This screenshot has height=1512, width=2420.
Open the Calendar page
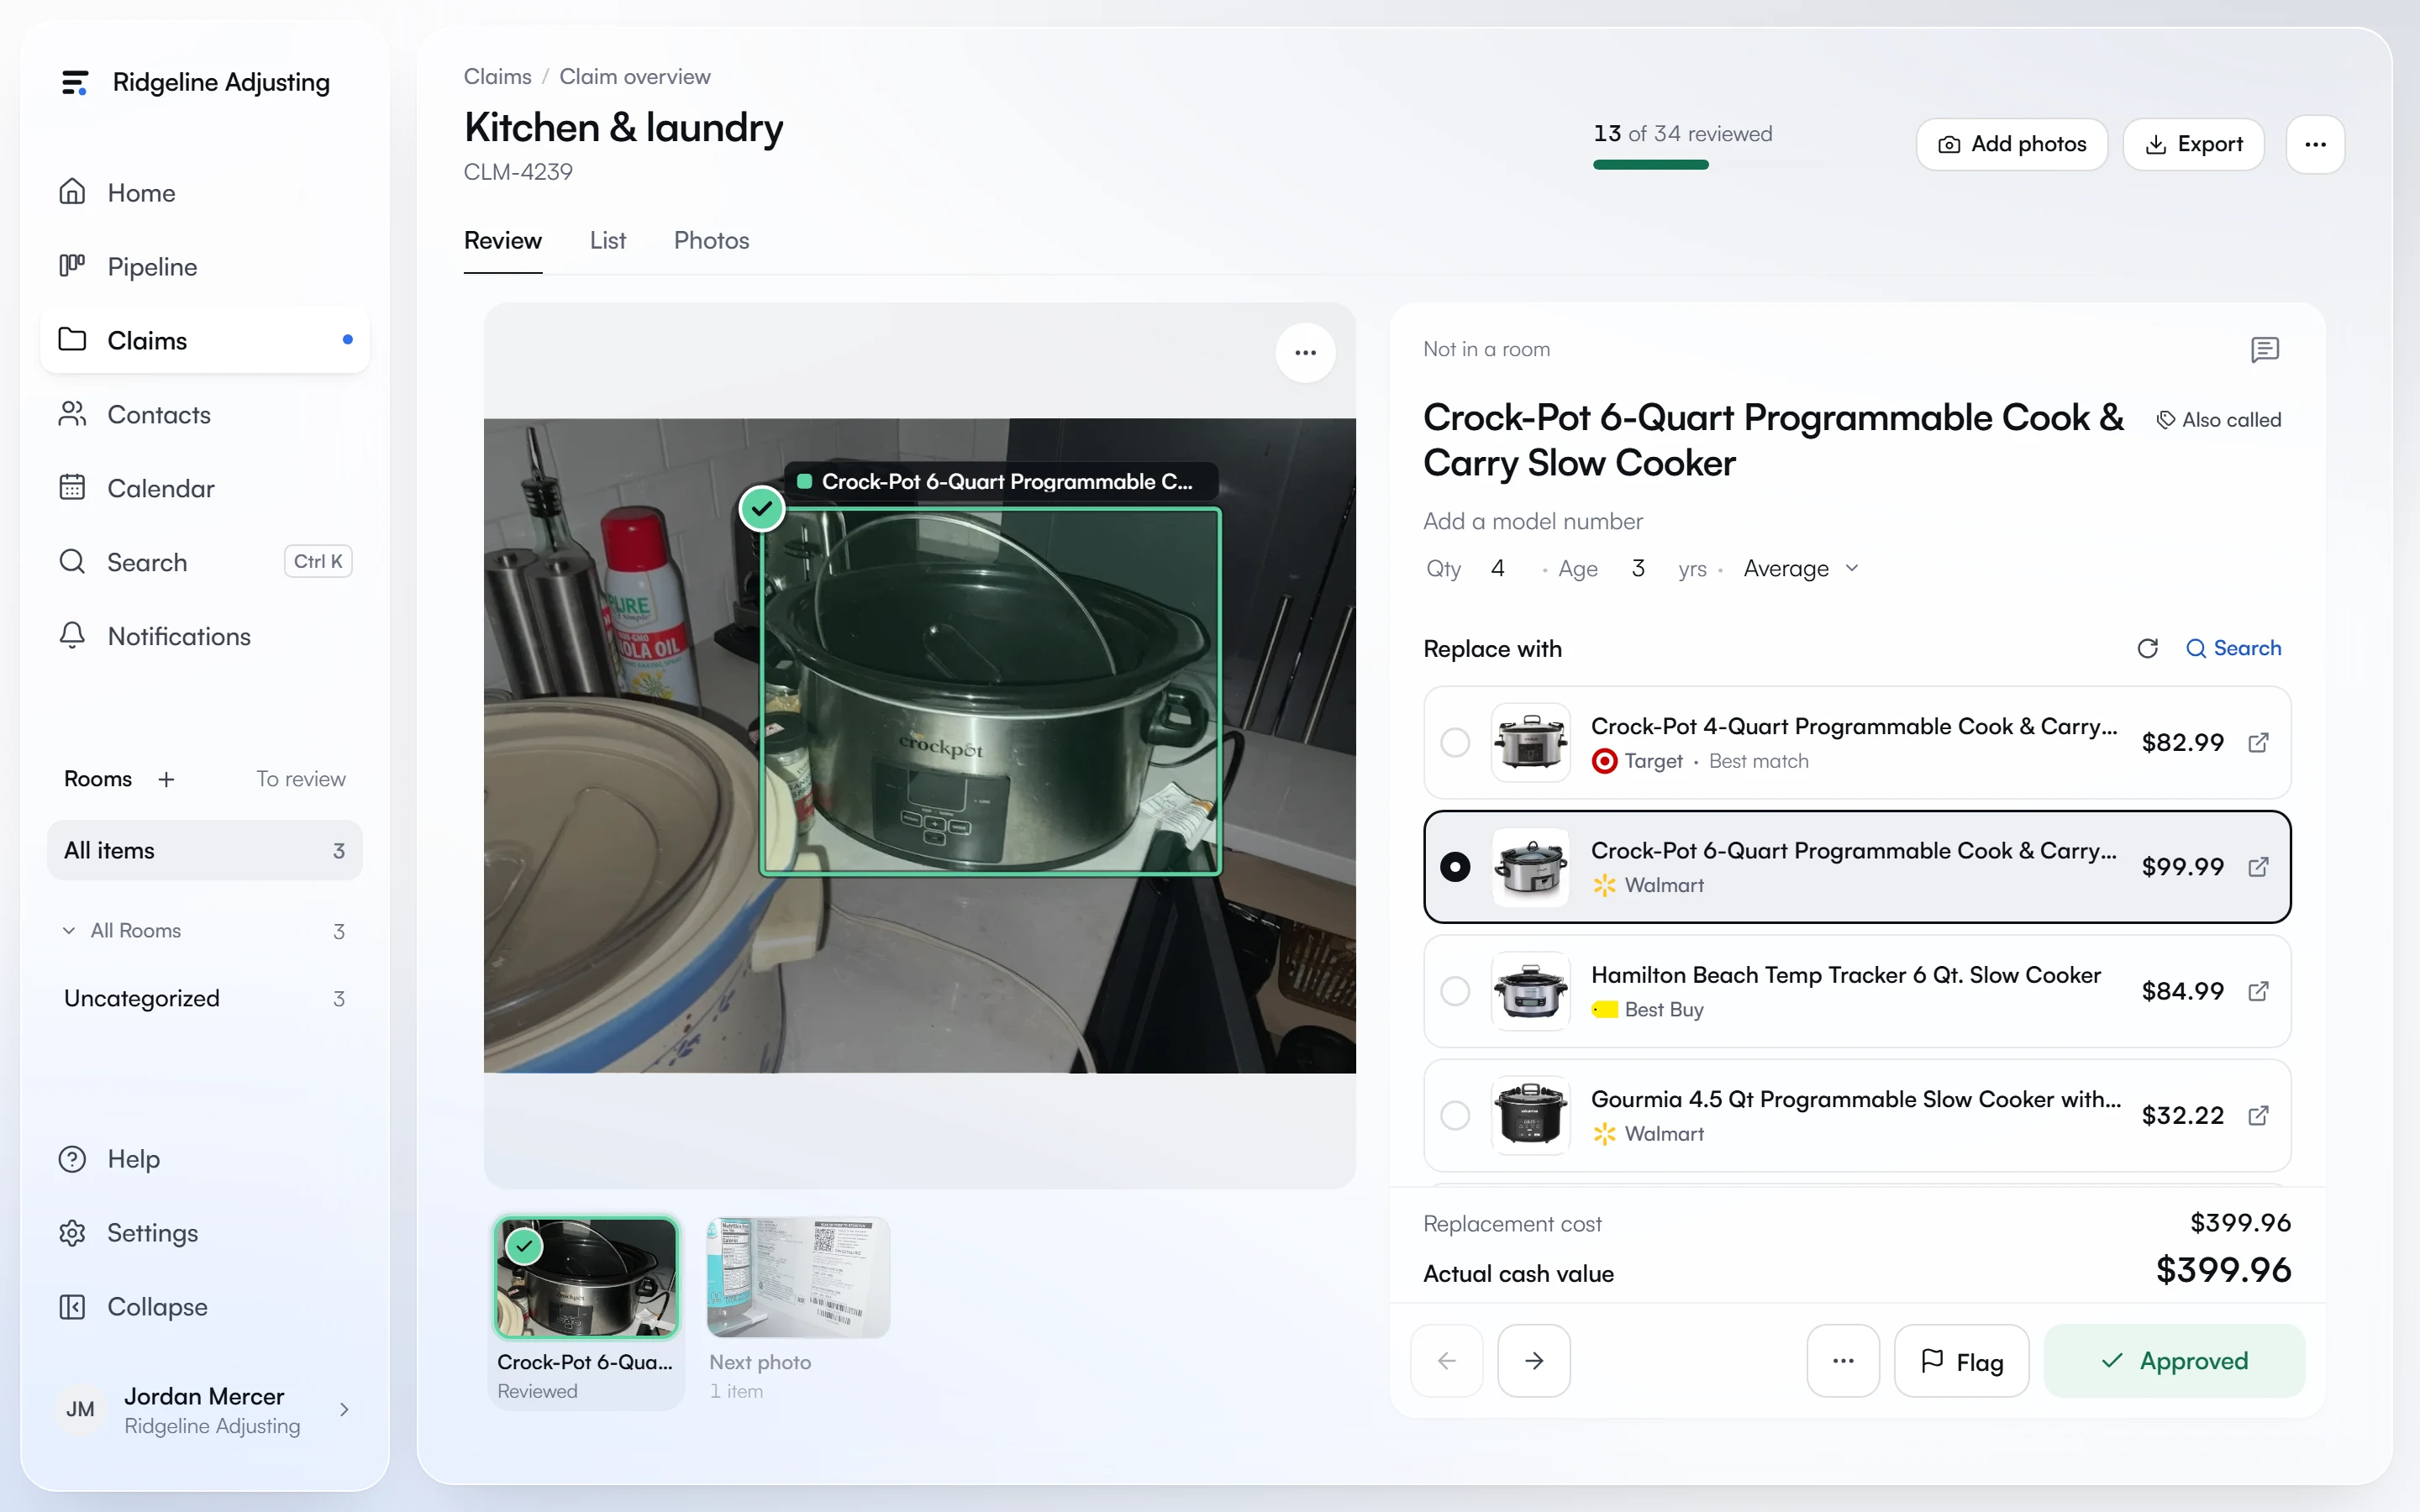[204, 488]
